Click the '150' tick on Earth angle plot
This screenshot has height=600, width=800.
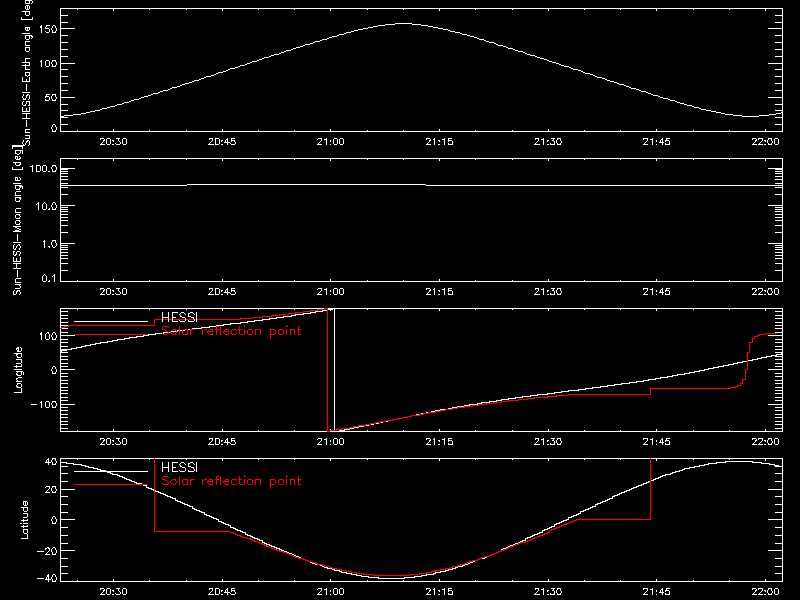click(48, 30)
